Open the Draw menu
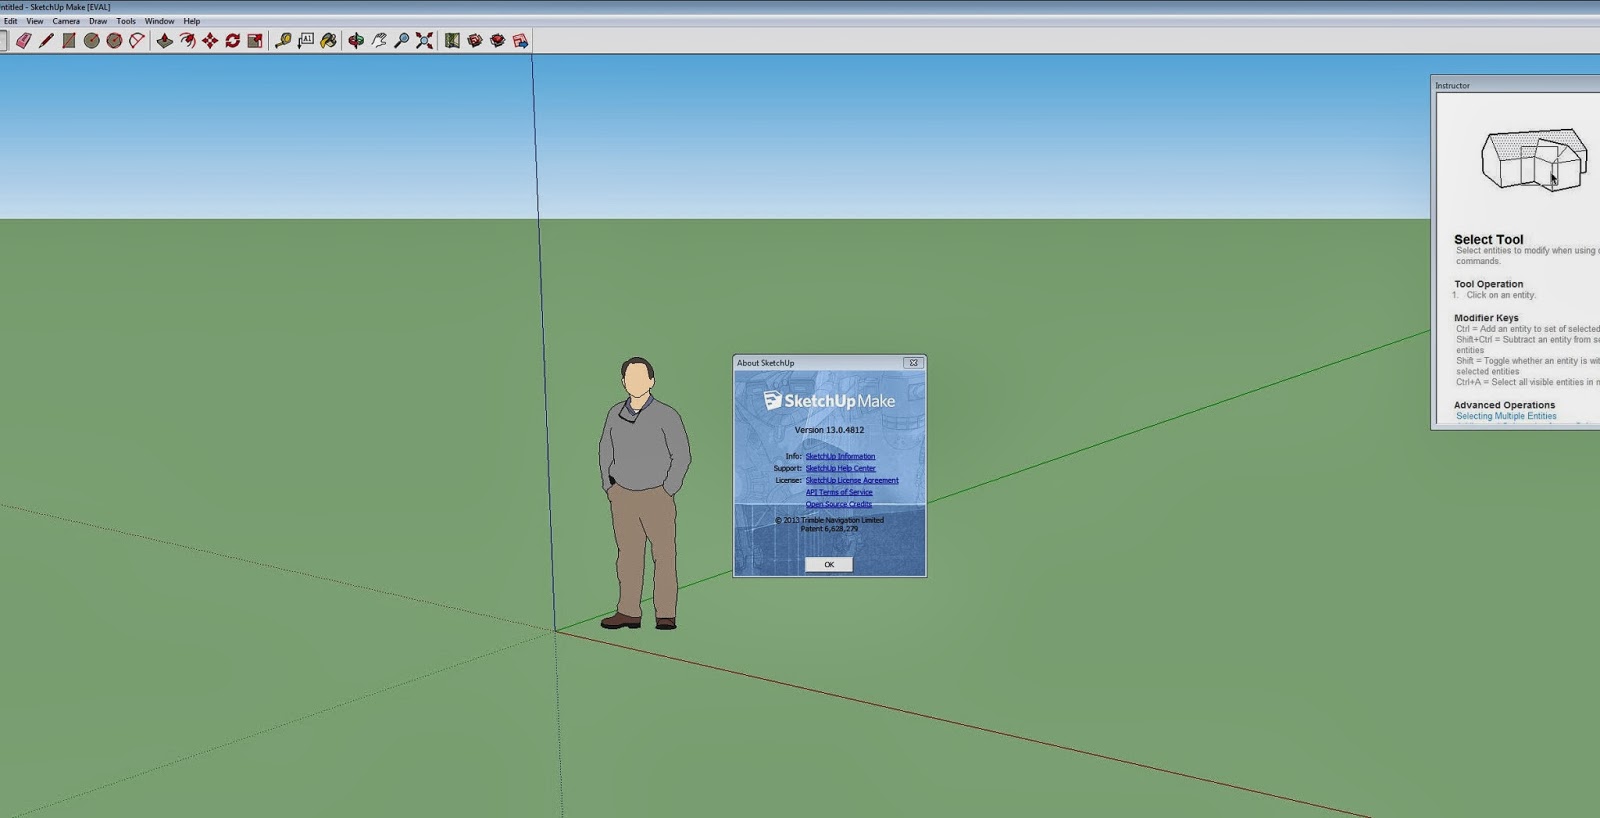Image resolution: width=1600 pixels, height=818 pixels. (x=98, y=21)
